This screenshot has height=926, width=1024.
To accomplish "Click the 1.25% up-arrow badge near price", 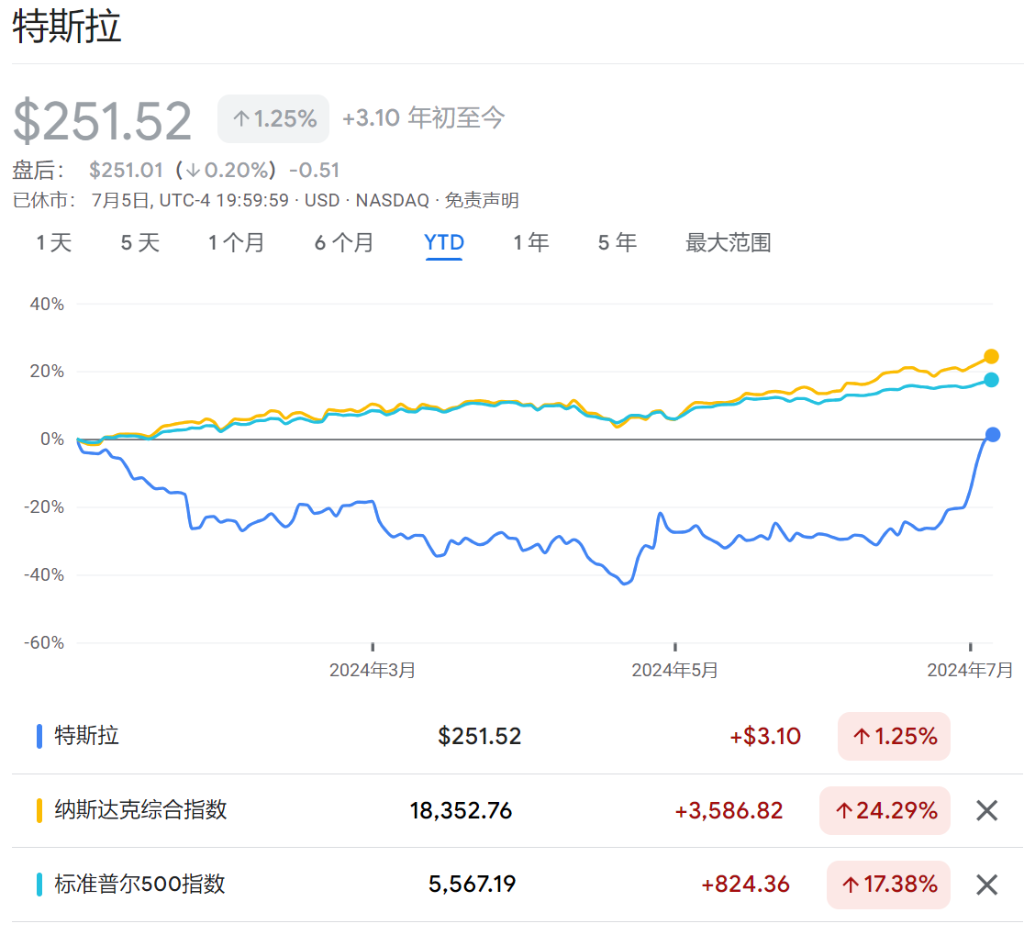I will tap(273, 119).
